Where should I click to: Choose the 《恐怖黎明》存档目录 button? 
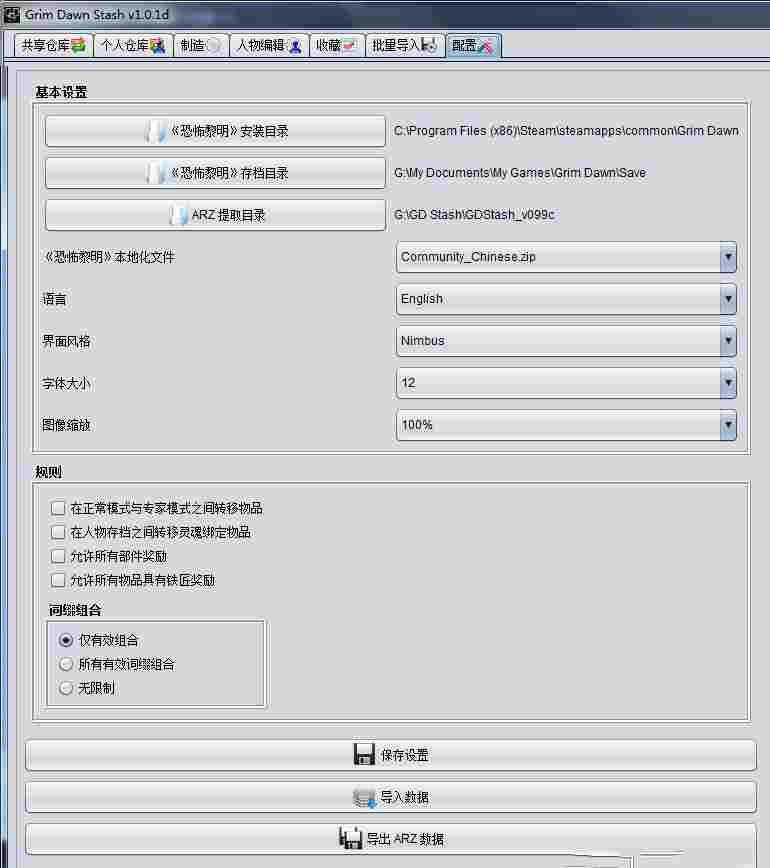(x=215, y=173)
